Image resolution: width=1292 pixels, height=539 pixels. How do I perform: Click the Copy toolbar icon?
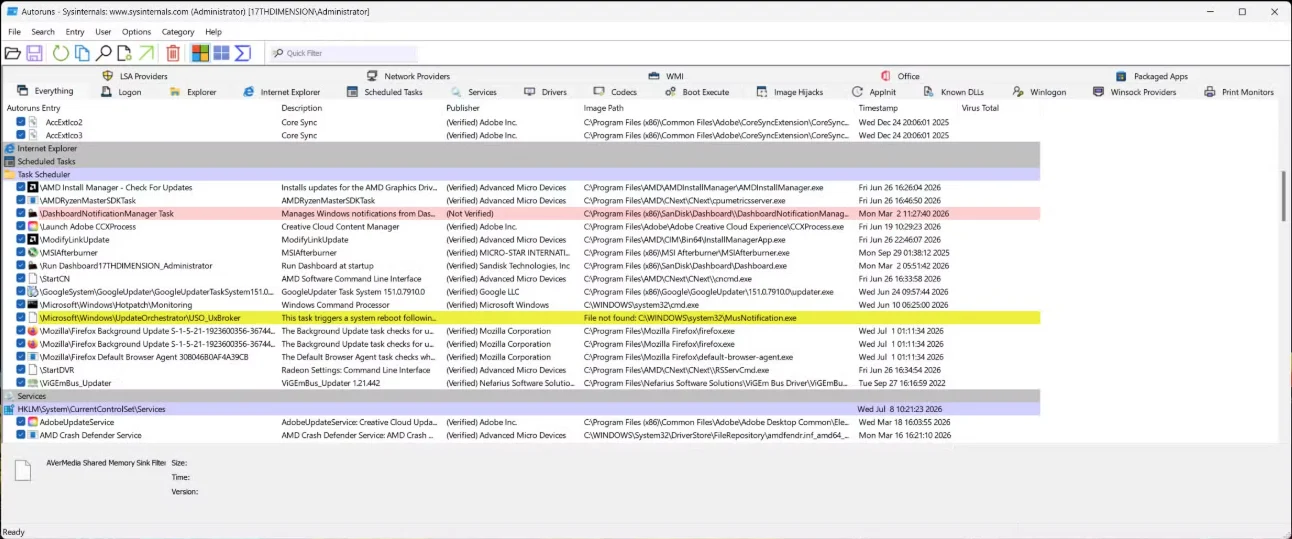coord(82,53)
